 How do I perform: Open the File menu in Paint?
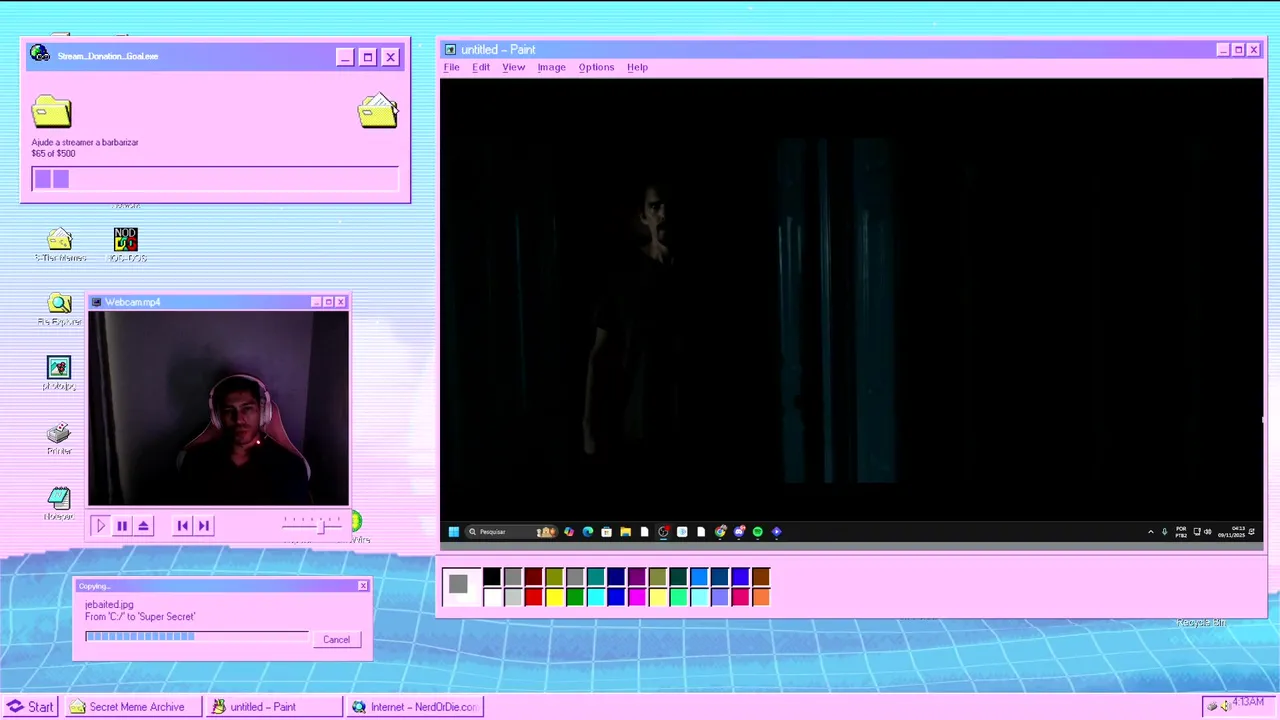pyautogui.click(x=451, y=67)
